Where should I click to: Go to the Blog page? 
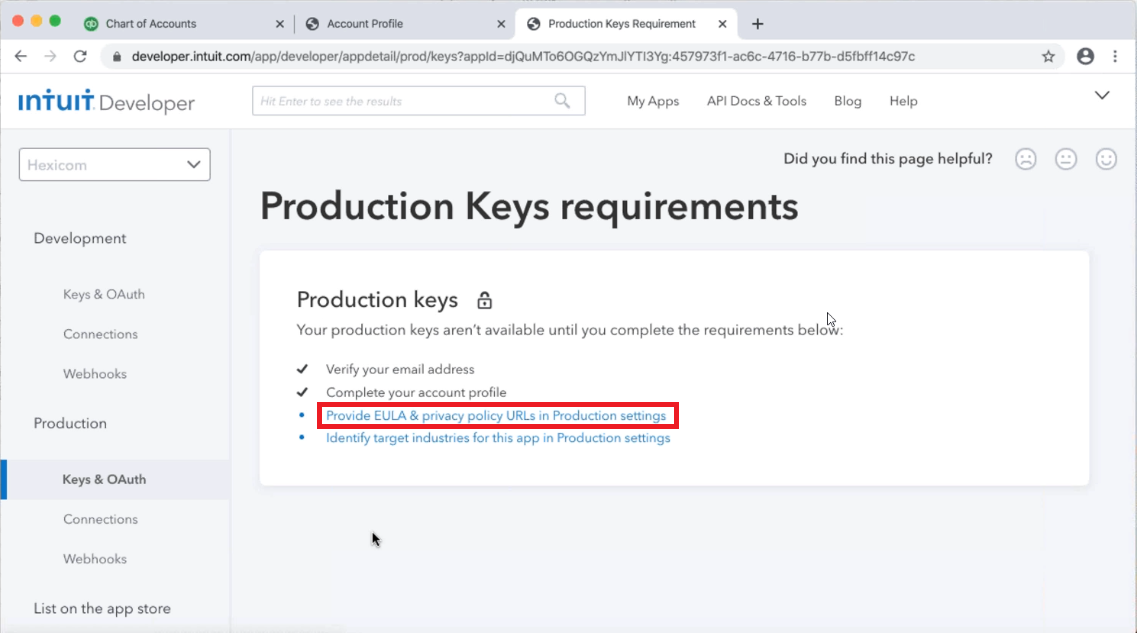click(x=848, y=101)
